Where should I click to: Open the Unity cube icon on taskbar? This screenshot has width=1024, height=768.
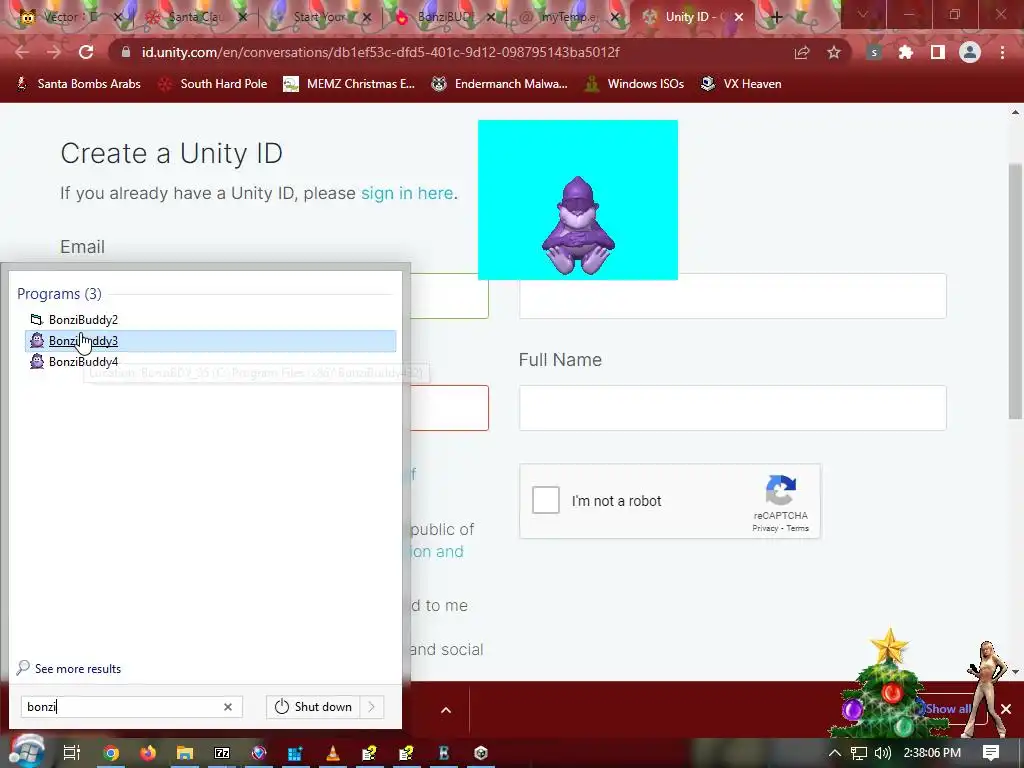click(x=481, y=753)
